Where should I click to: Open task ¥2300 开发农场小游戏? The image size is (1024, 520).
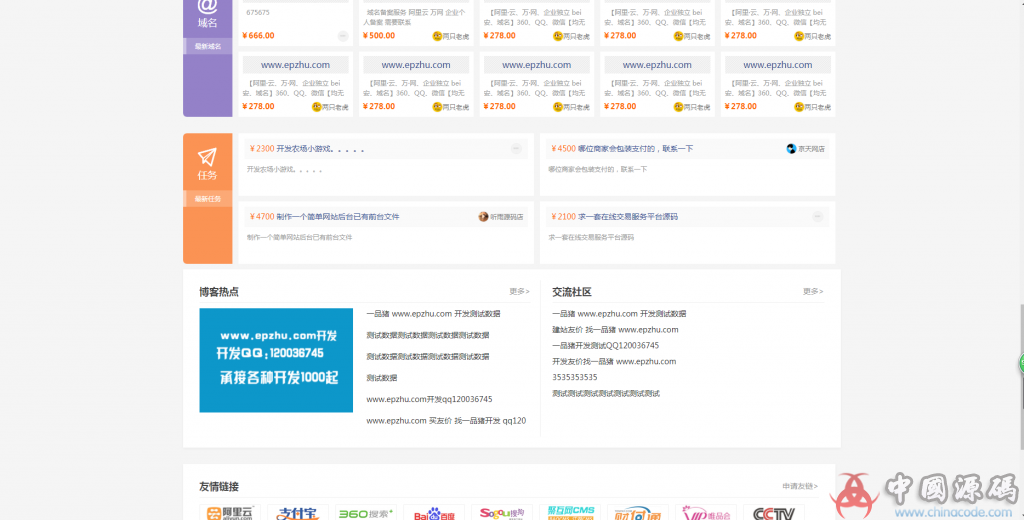pyautogui.click(x=307, y=149)
